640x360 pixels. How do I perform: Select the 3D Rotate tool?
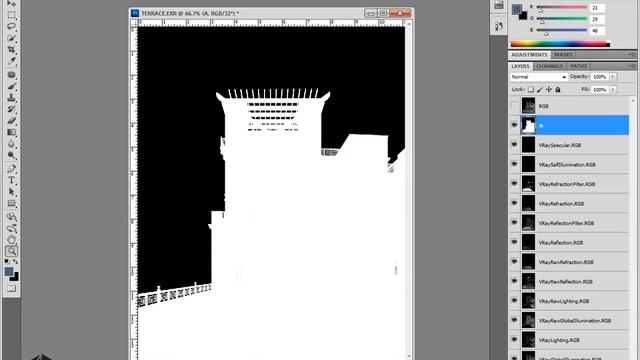11,217
